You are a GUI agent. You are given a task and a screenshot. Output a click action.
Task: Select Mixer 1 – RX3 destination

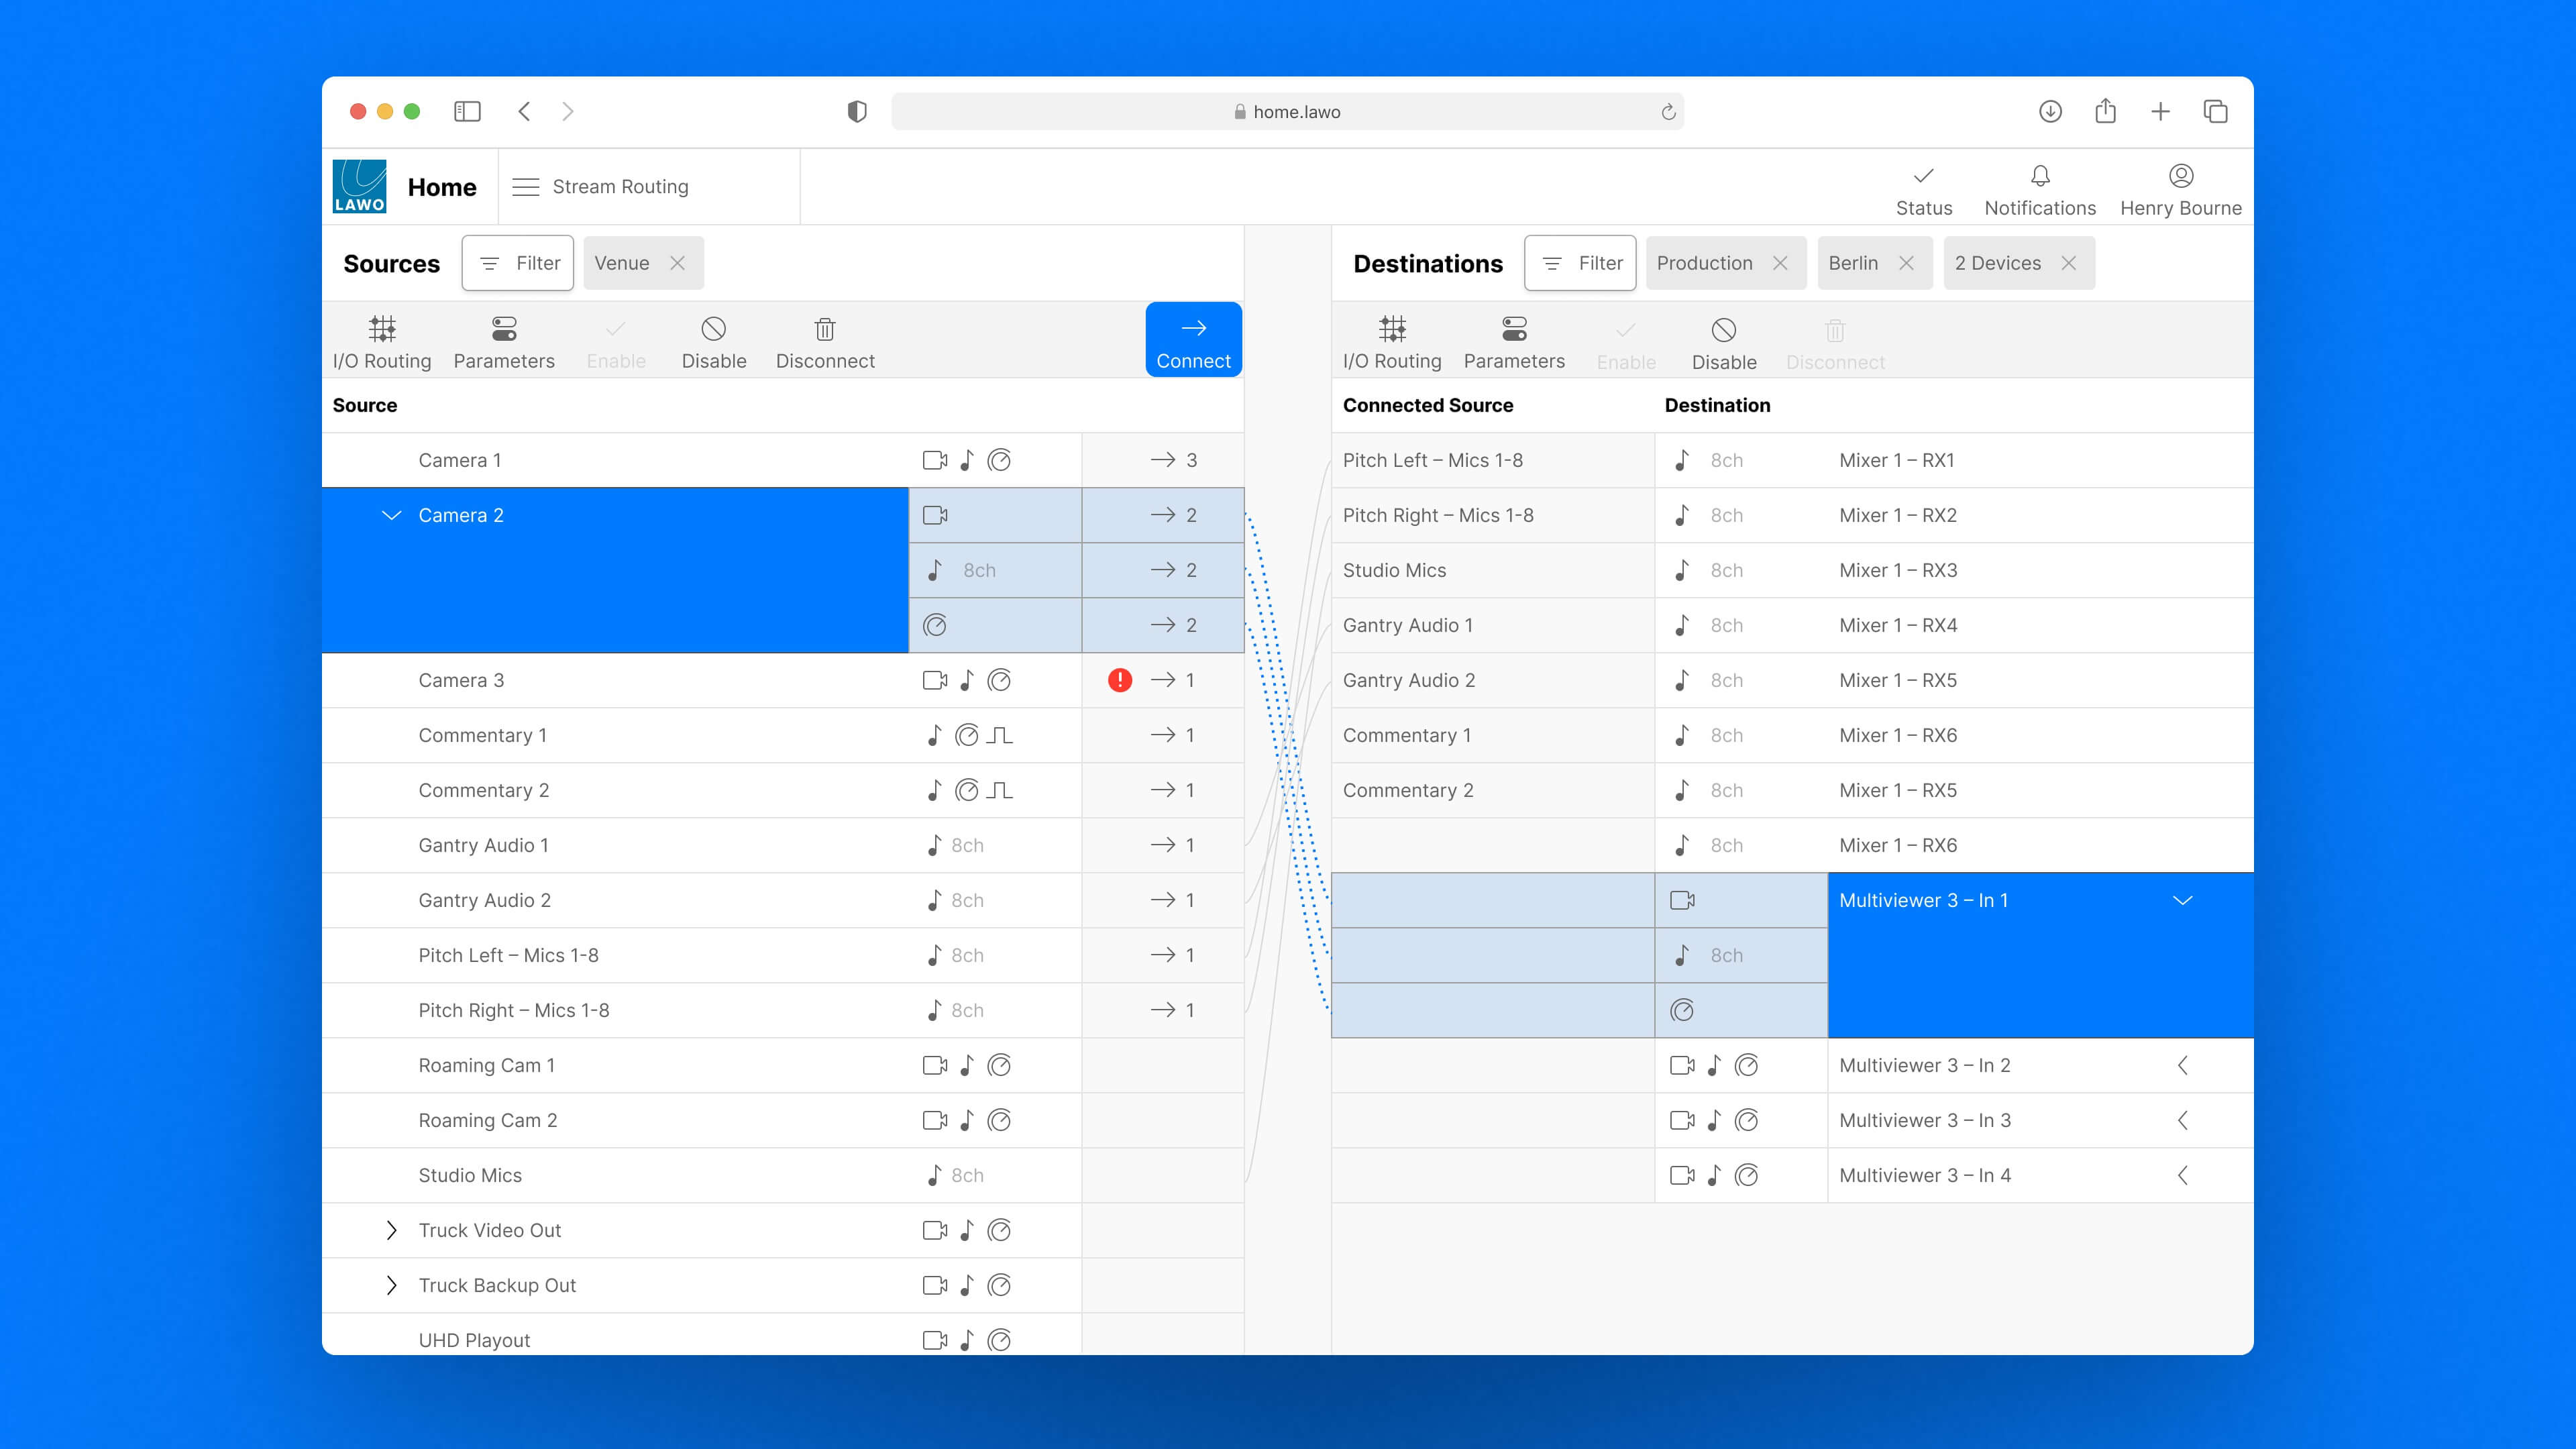click(x=1898, y=570)
